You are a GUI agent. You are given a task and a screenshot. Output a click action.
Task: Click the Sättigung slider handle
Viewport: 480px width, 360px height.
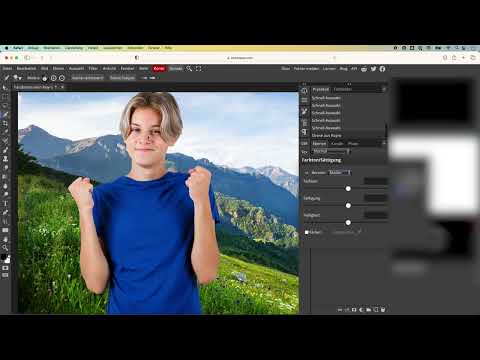(348, 206)
